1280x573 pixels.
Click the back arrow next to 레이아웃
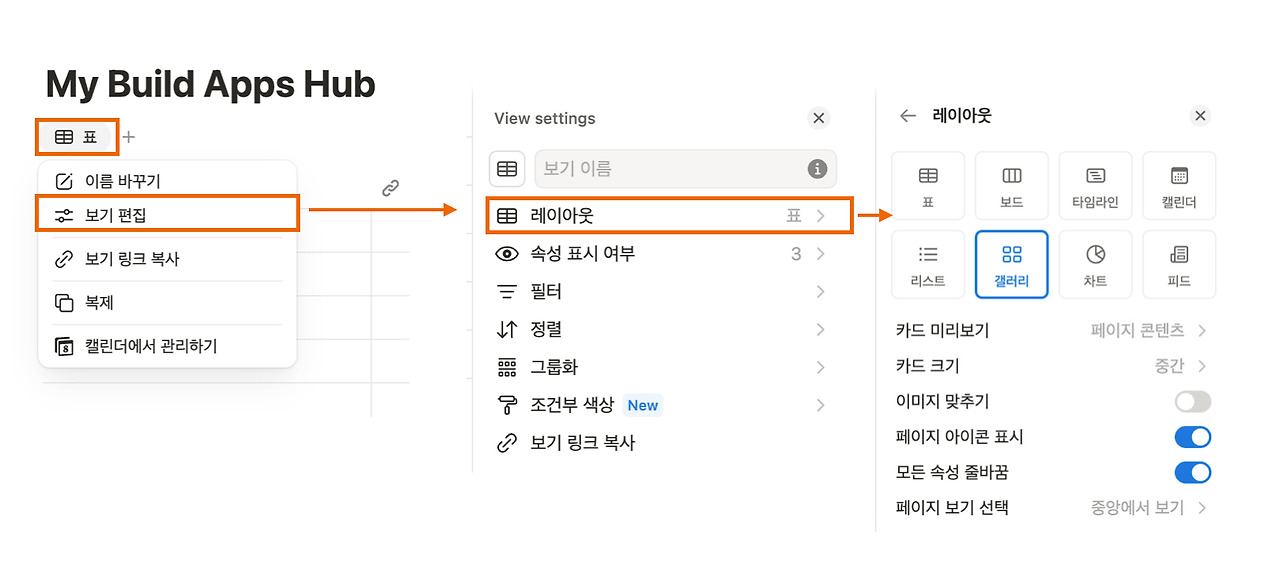point(907,116)
